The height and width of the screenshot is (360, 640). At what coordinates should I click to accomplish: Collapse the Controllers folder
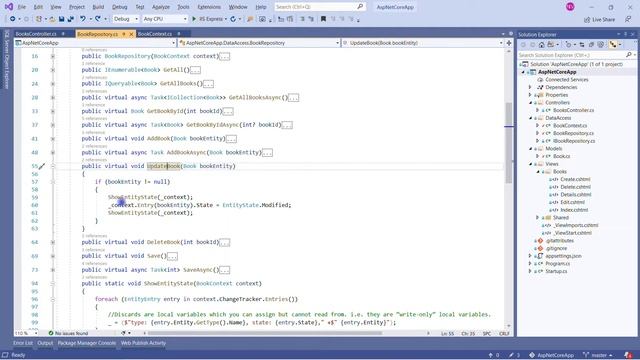click(x=530, y=103)
